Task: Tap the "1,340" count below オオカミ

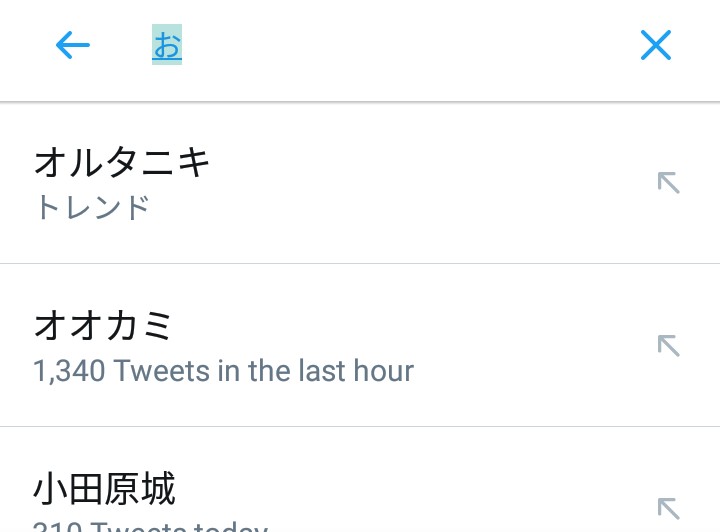Action: pyautogui.click(x=68, y=372)
